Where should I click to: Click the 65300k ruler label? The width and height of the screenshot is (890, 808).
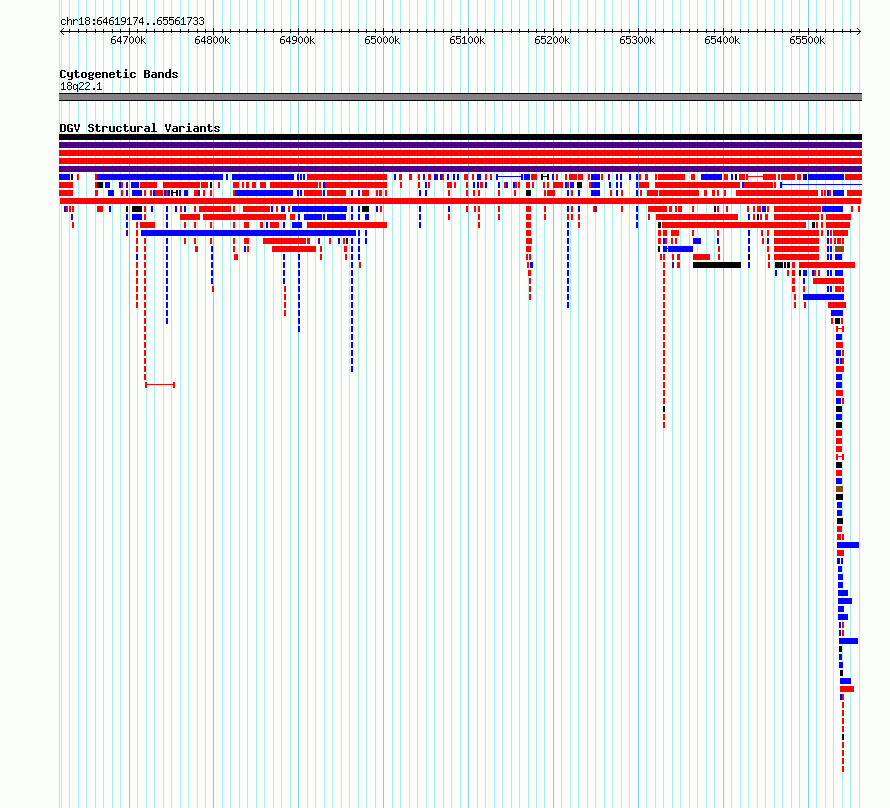coord(637,40)
